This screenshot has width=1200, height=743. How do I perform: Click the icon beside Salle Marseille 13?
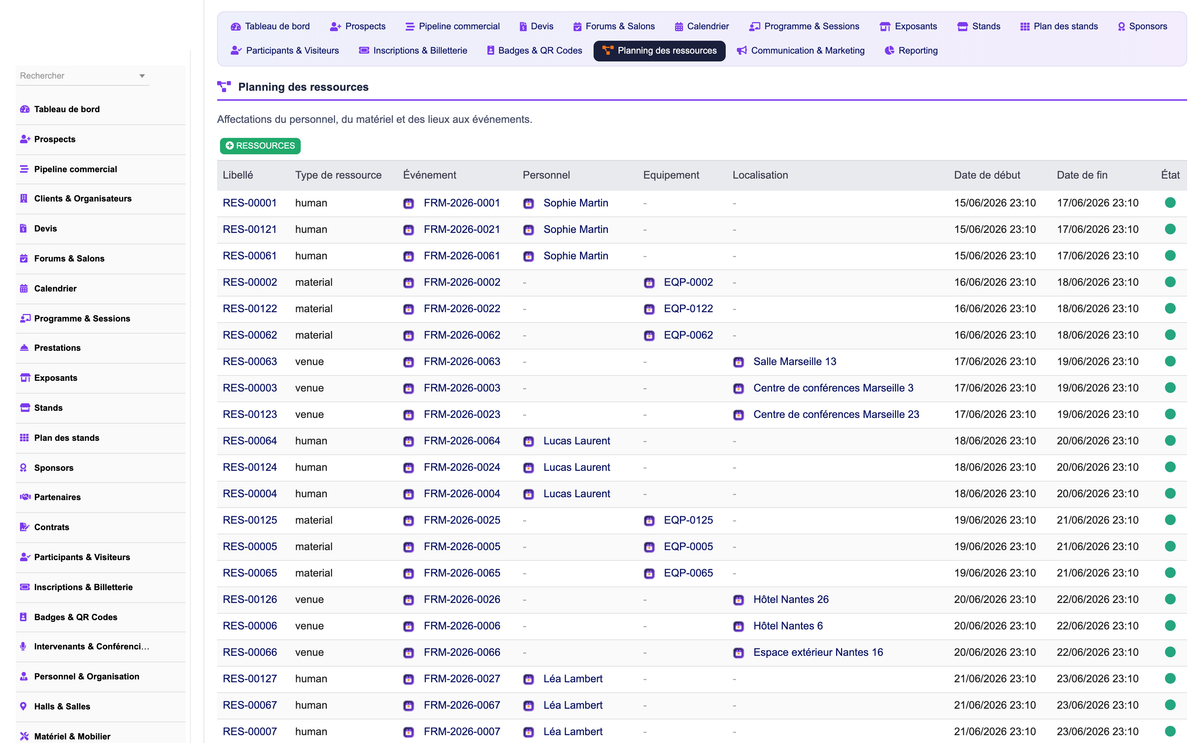pyautogui.click(x=739, y=362)
